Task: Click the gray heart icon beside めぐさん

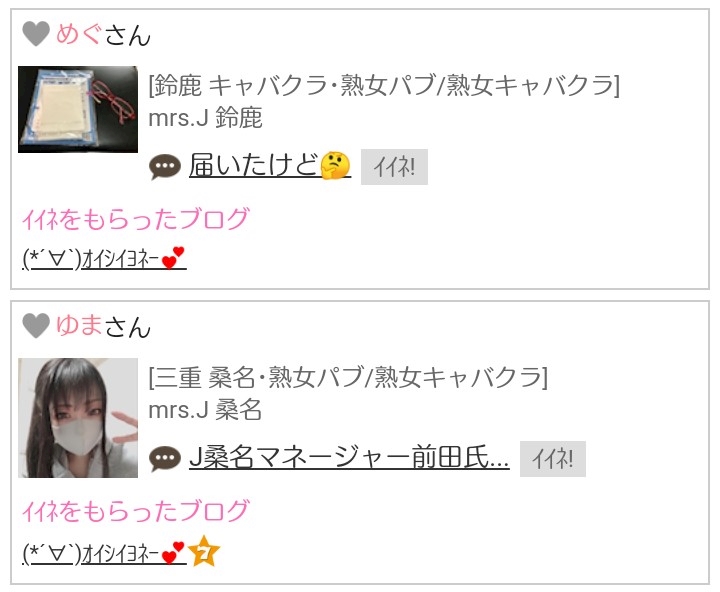Action: click(x=36, y=34)
